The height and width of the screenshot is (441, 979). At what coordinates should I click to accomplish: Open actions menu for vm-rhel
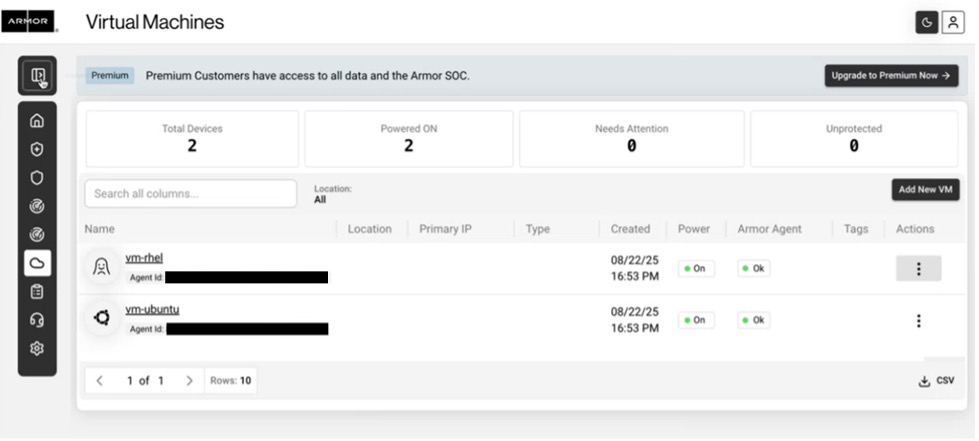pos(918,268)
